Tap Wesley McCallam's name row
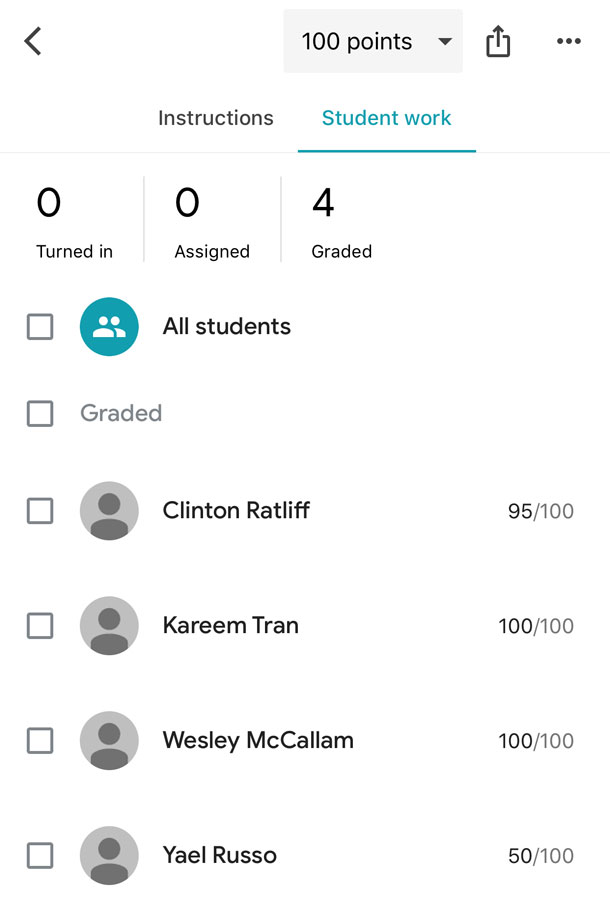The image size is (610, 900). pos(258,741)
